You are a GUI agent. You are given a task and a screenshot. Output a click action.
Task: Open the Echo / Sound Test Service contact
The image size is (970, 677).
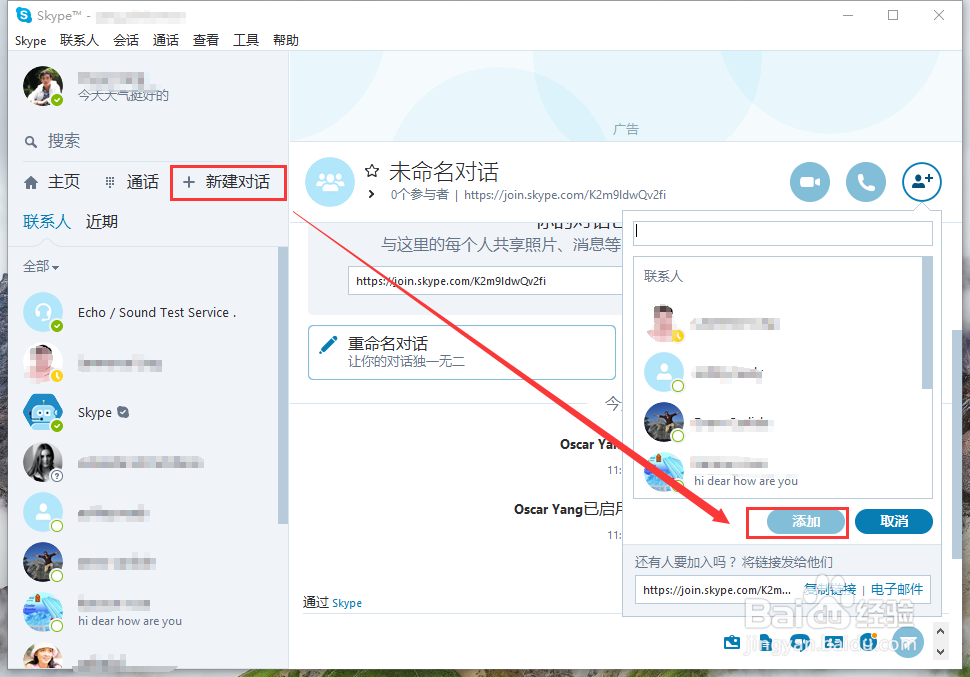(148, 313)
